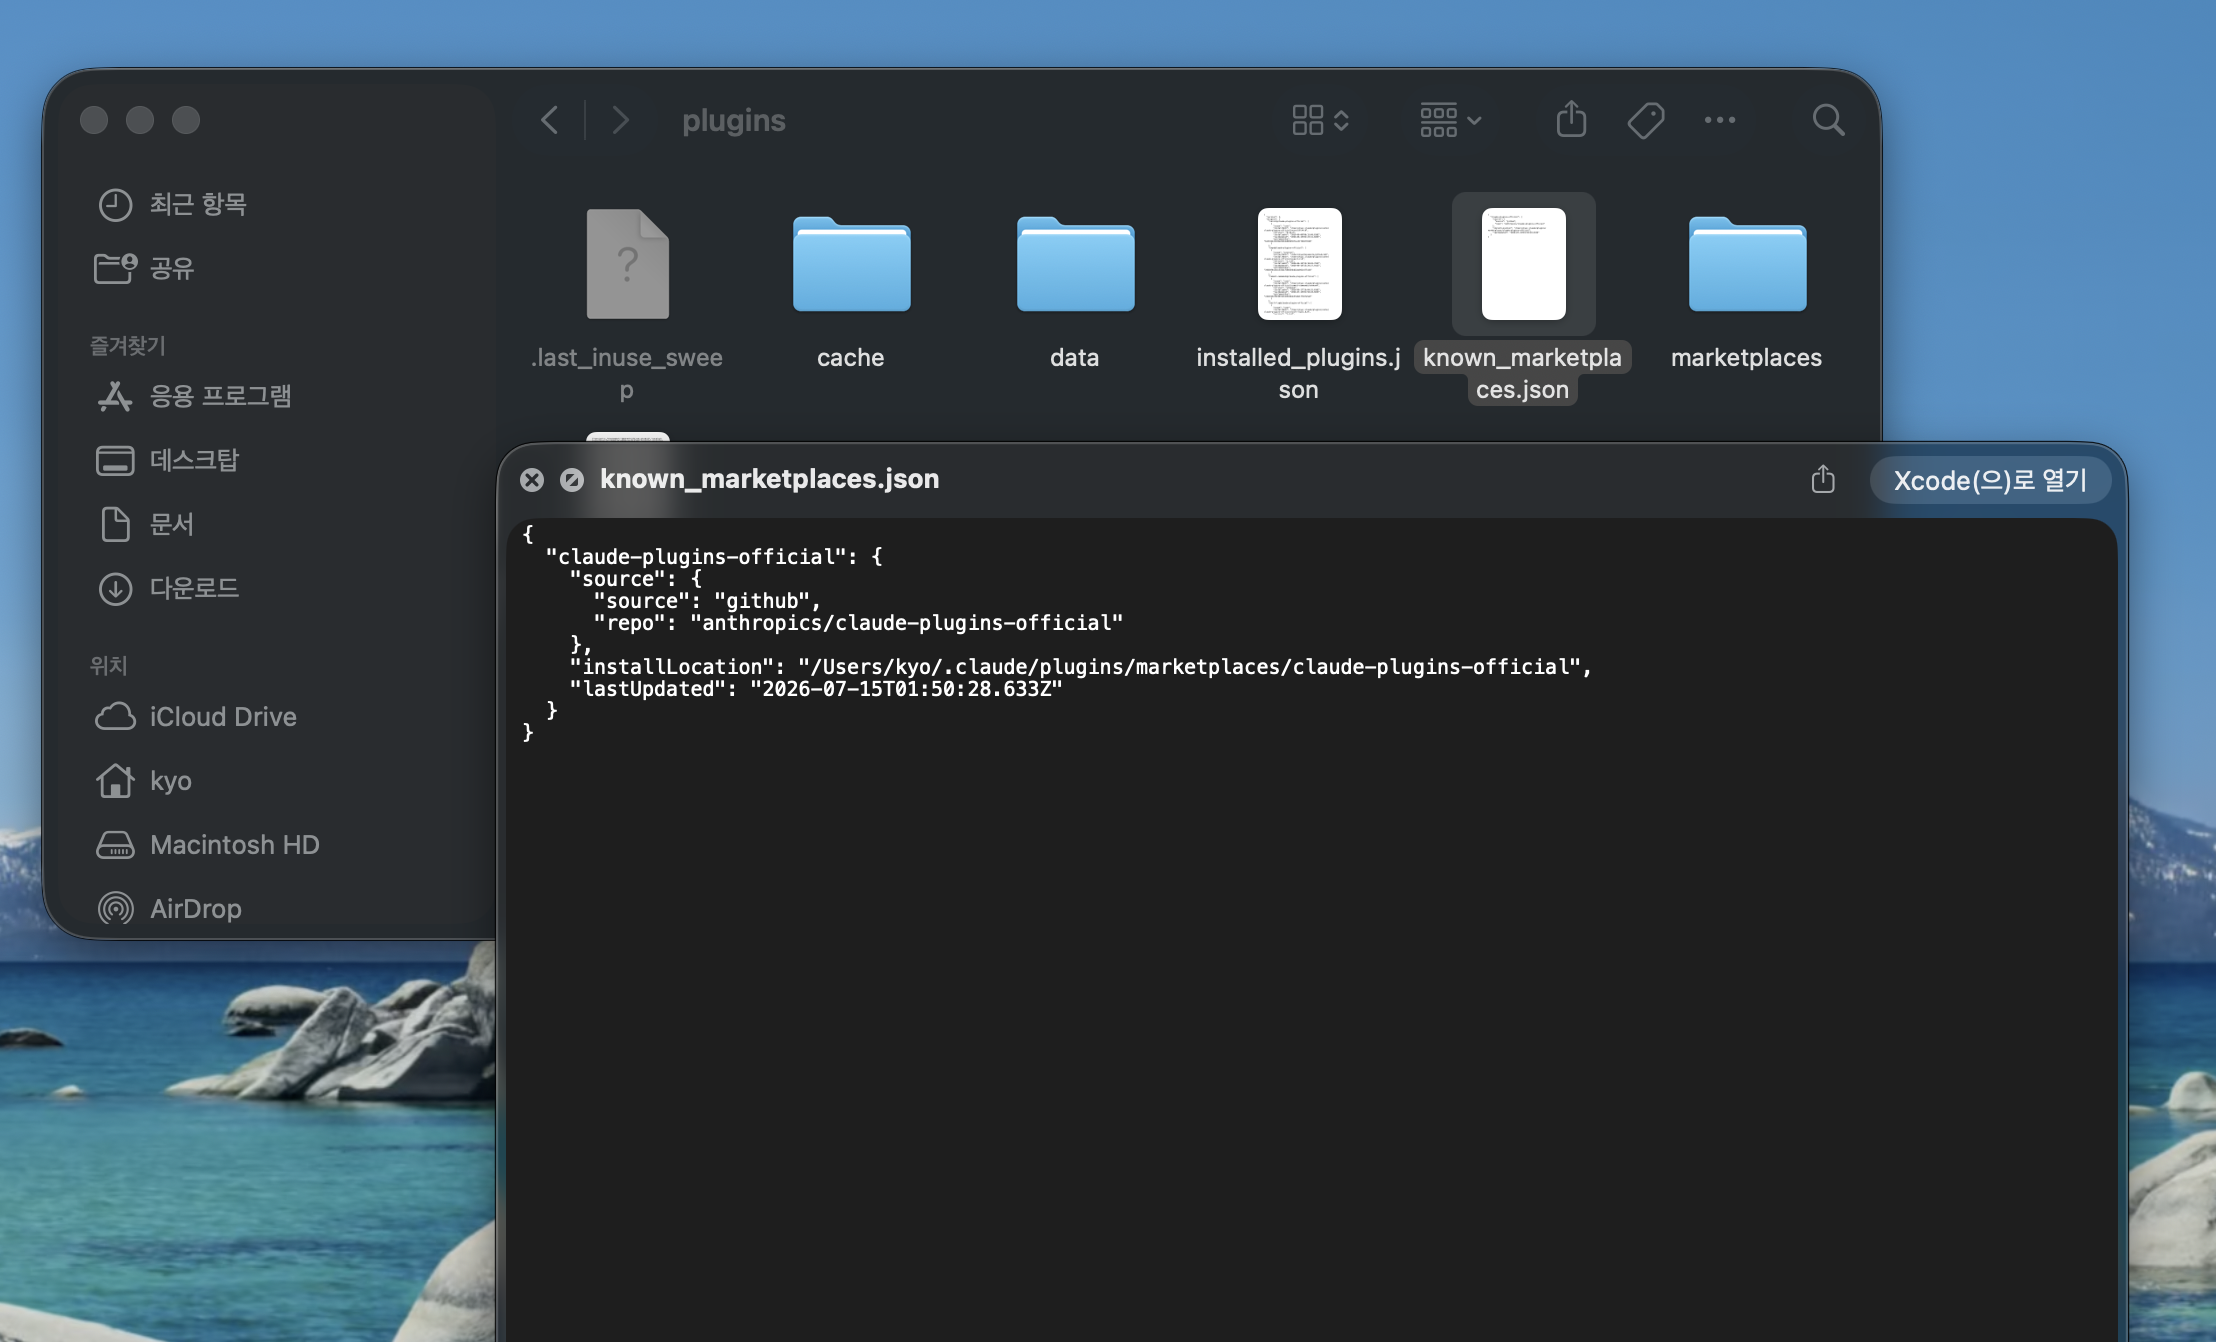Image resolution: width=2216 pixels, height=1342 pixels.
Task: Change icon view mode in toolbar
Action: [x=1320, y=120]
